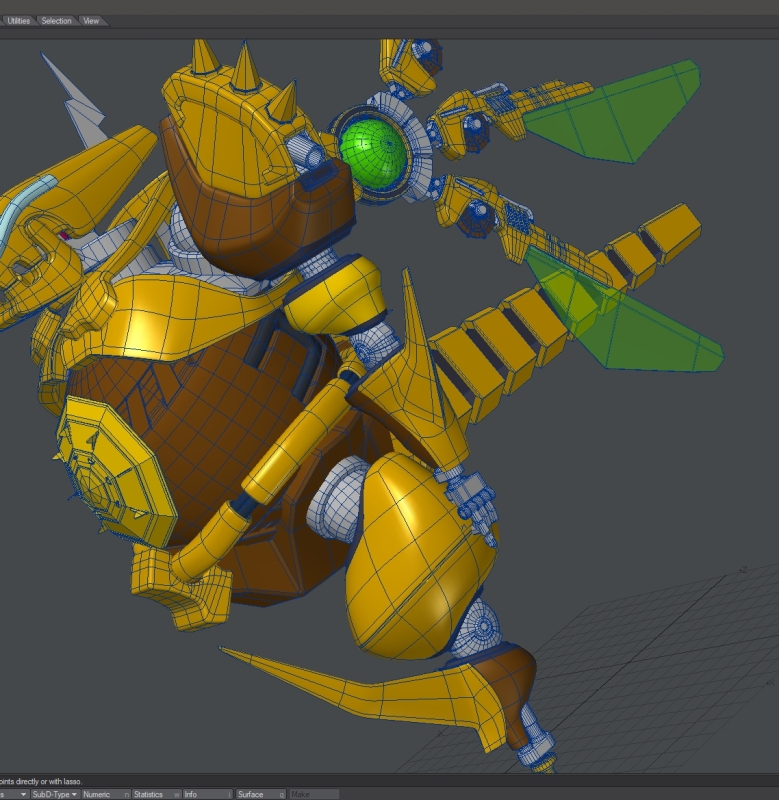Viewport: 779px width, 800px height.
Task: Select the View tab
Action: tap(91, 20)
